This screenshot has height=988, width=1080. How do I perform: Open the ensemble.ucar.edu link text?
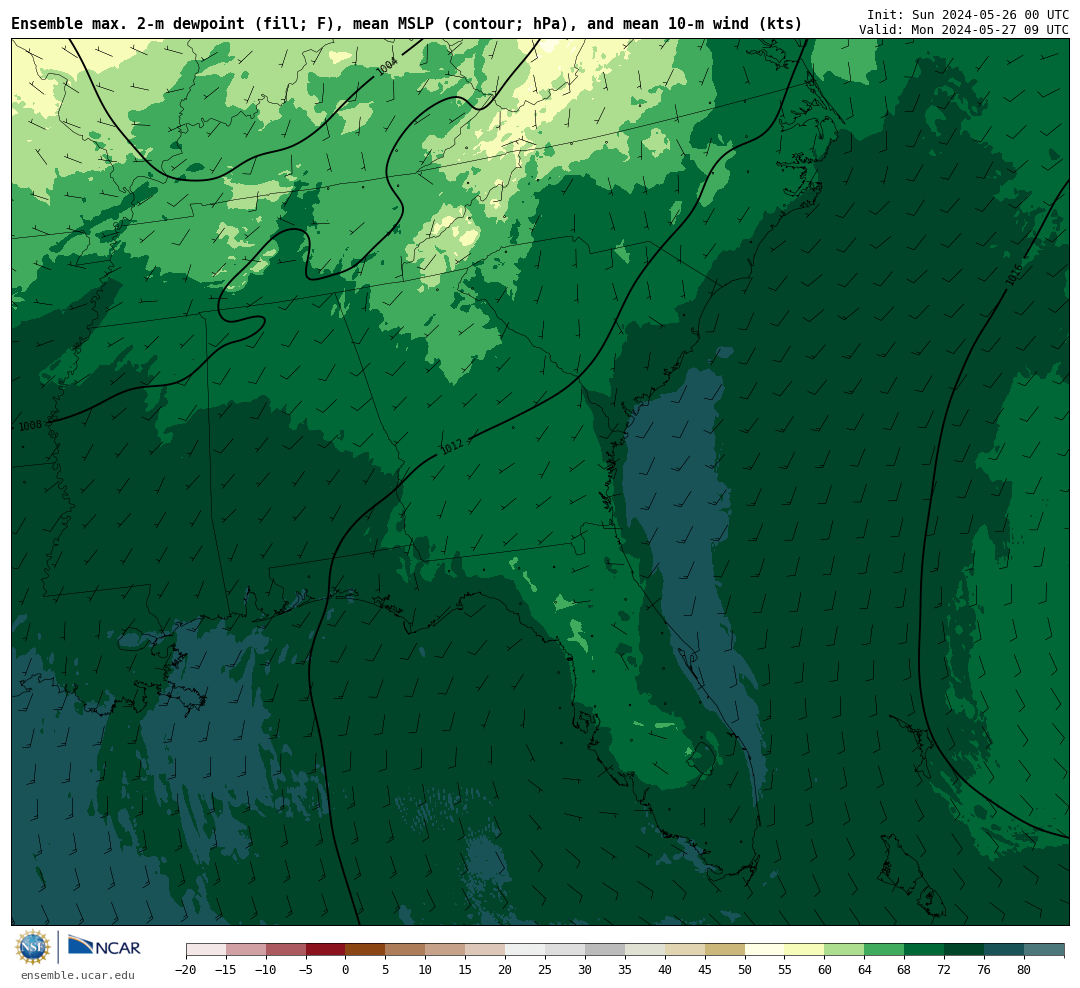78,975
